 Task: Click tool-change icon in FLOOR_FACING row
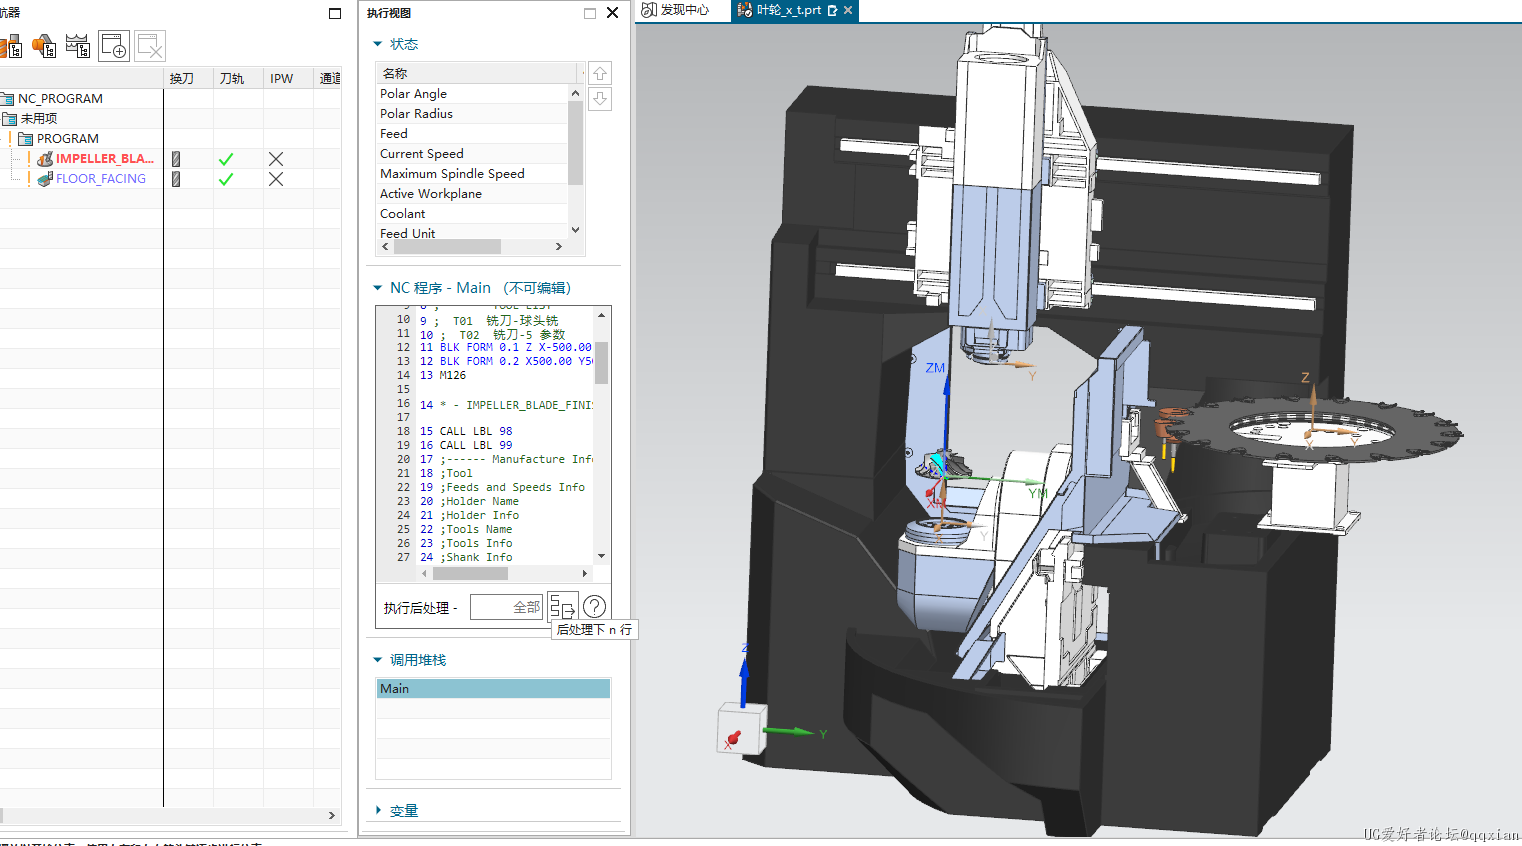176,179
